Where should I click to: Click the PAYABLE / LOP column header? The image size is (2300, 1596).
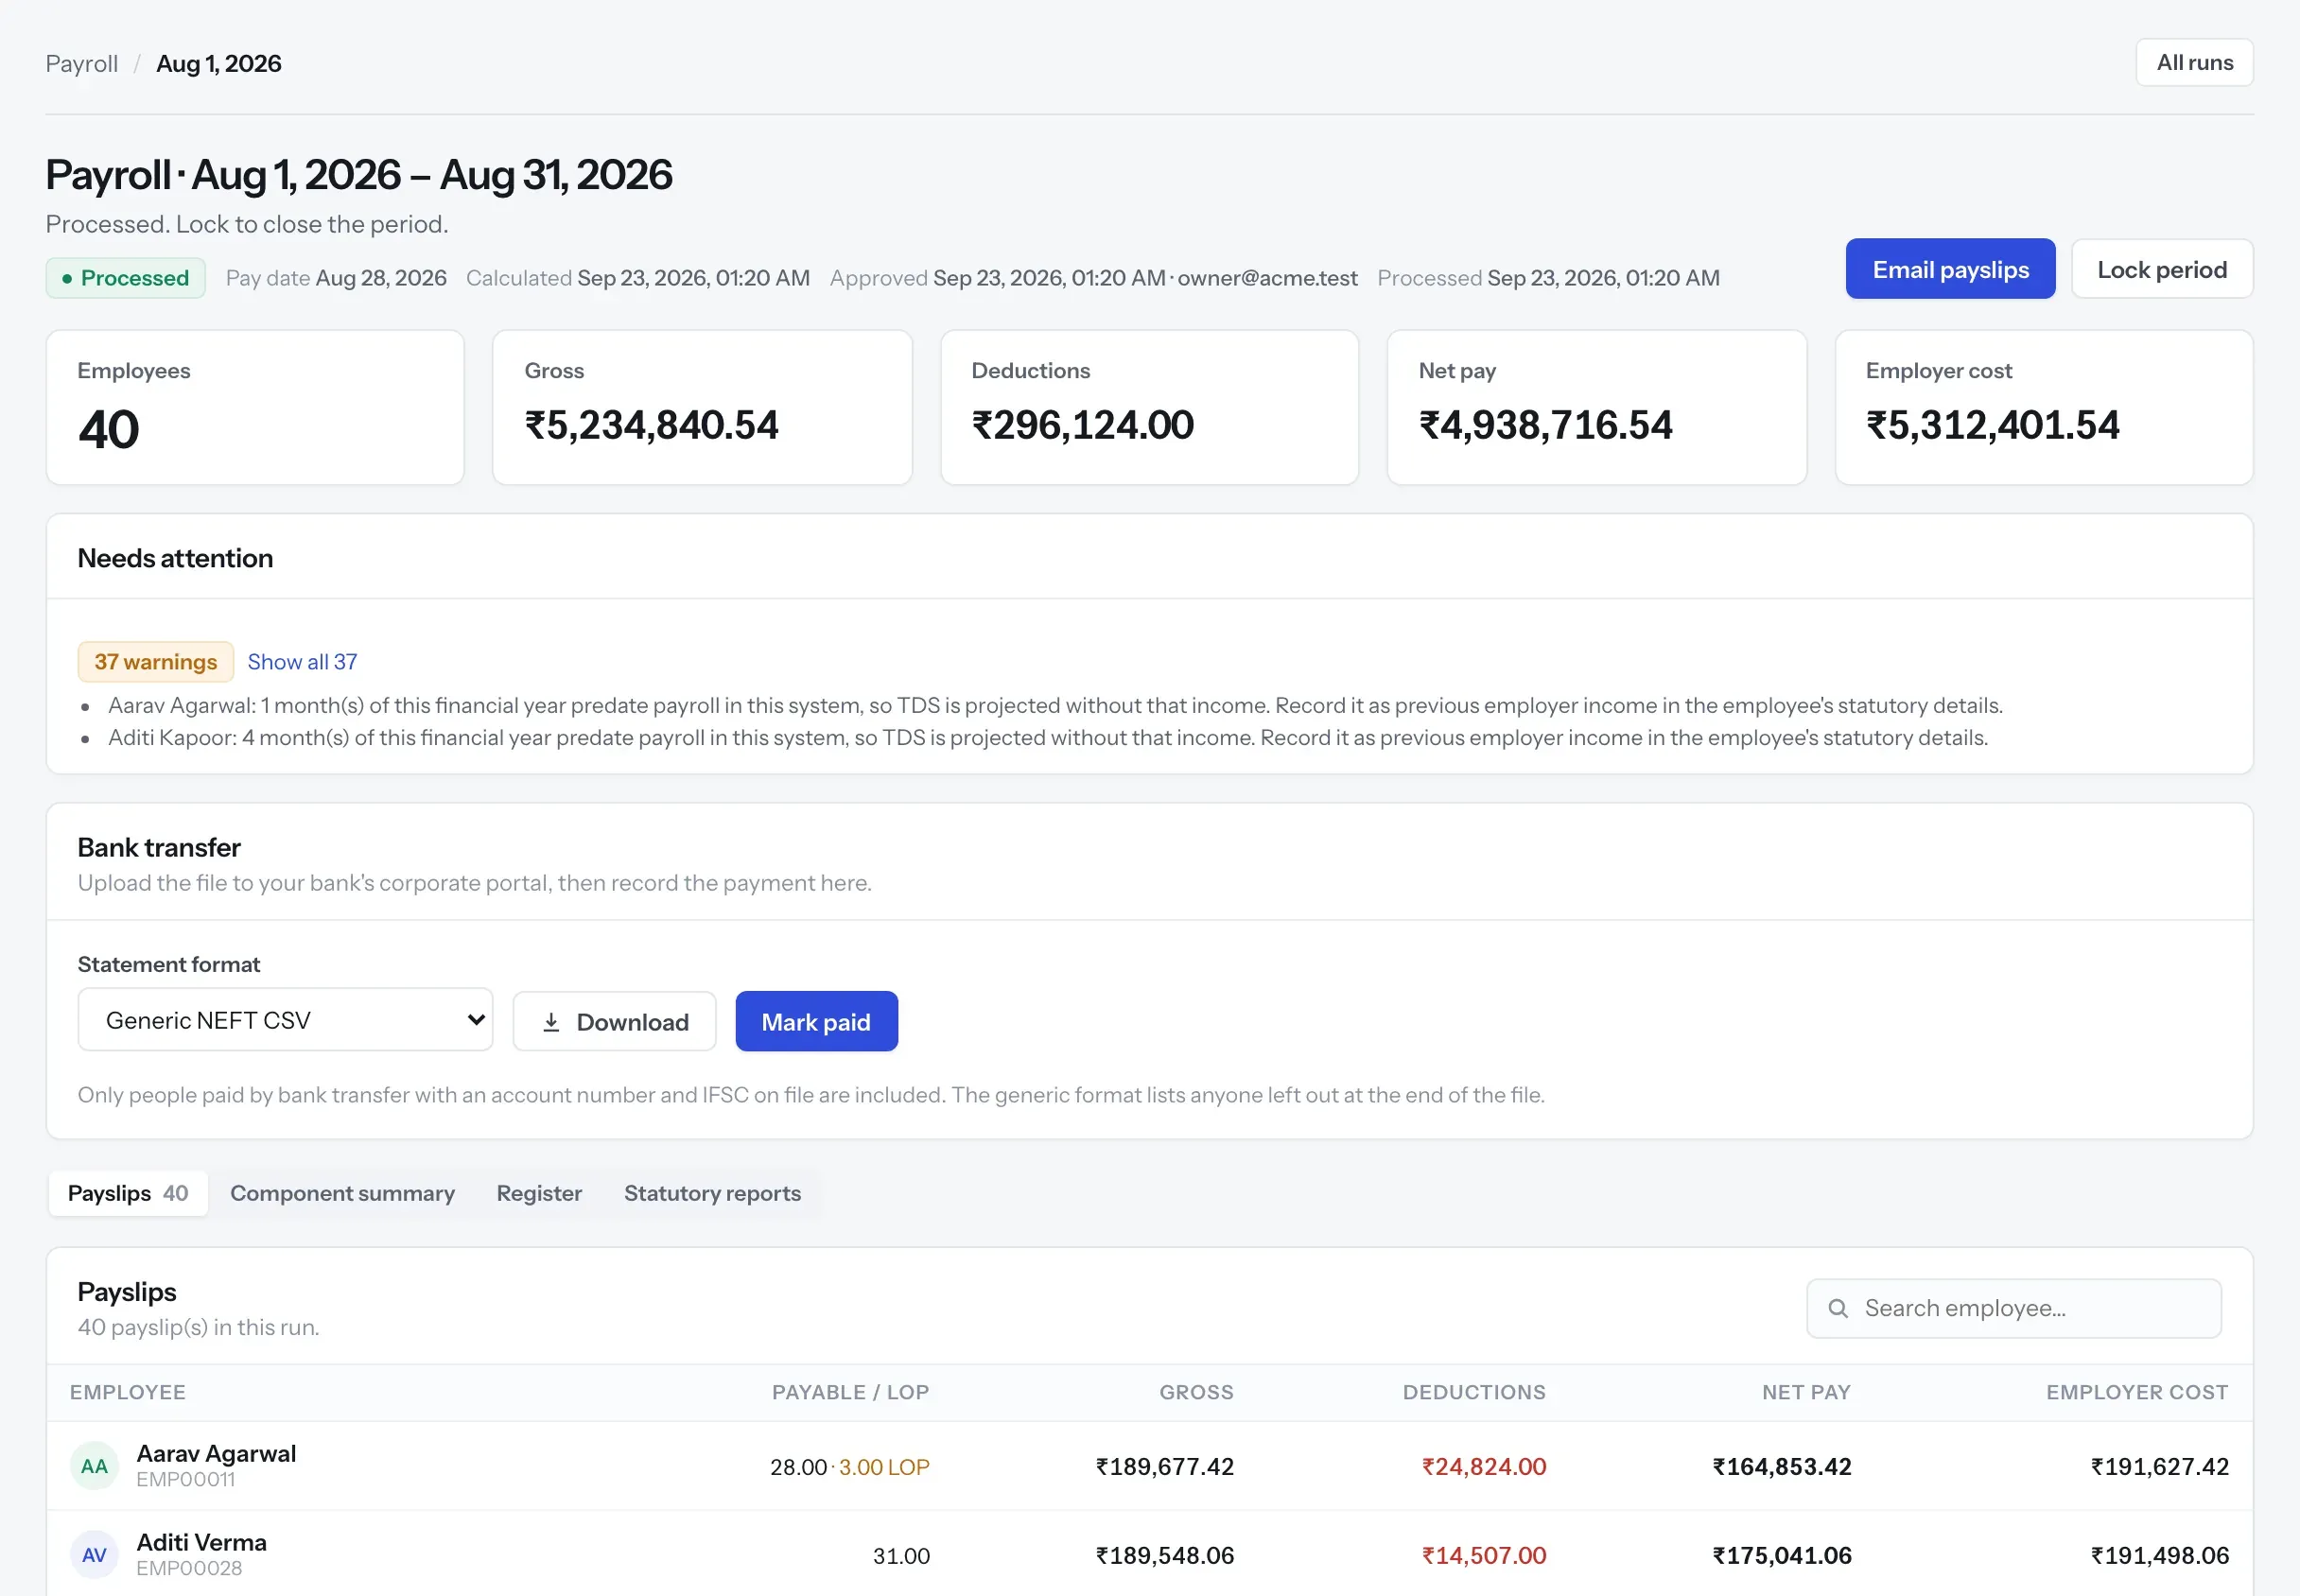point(850,1392)
